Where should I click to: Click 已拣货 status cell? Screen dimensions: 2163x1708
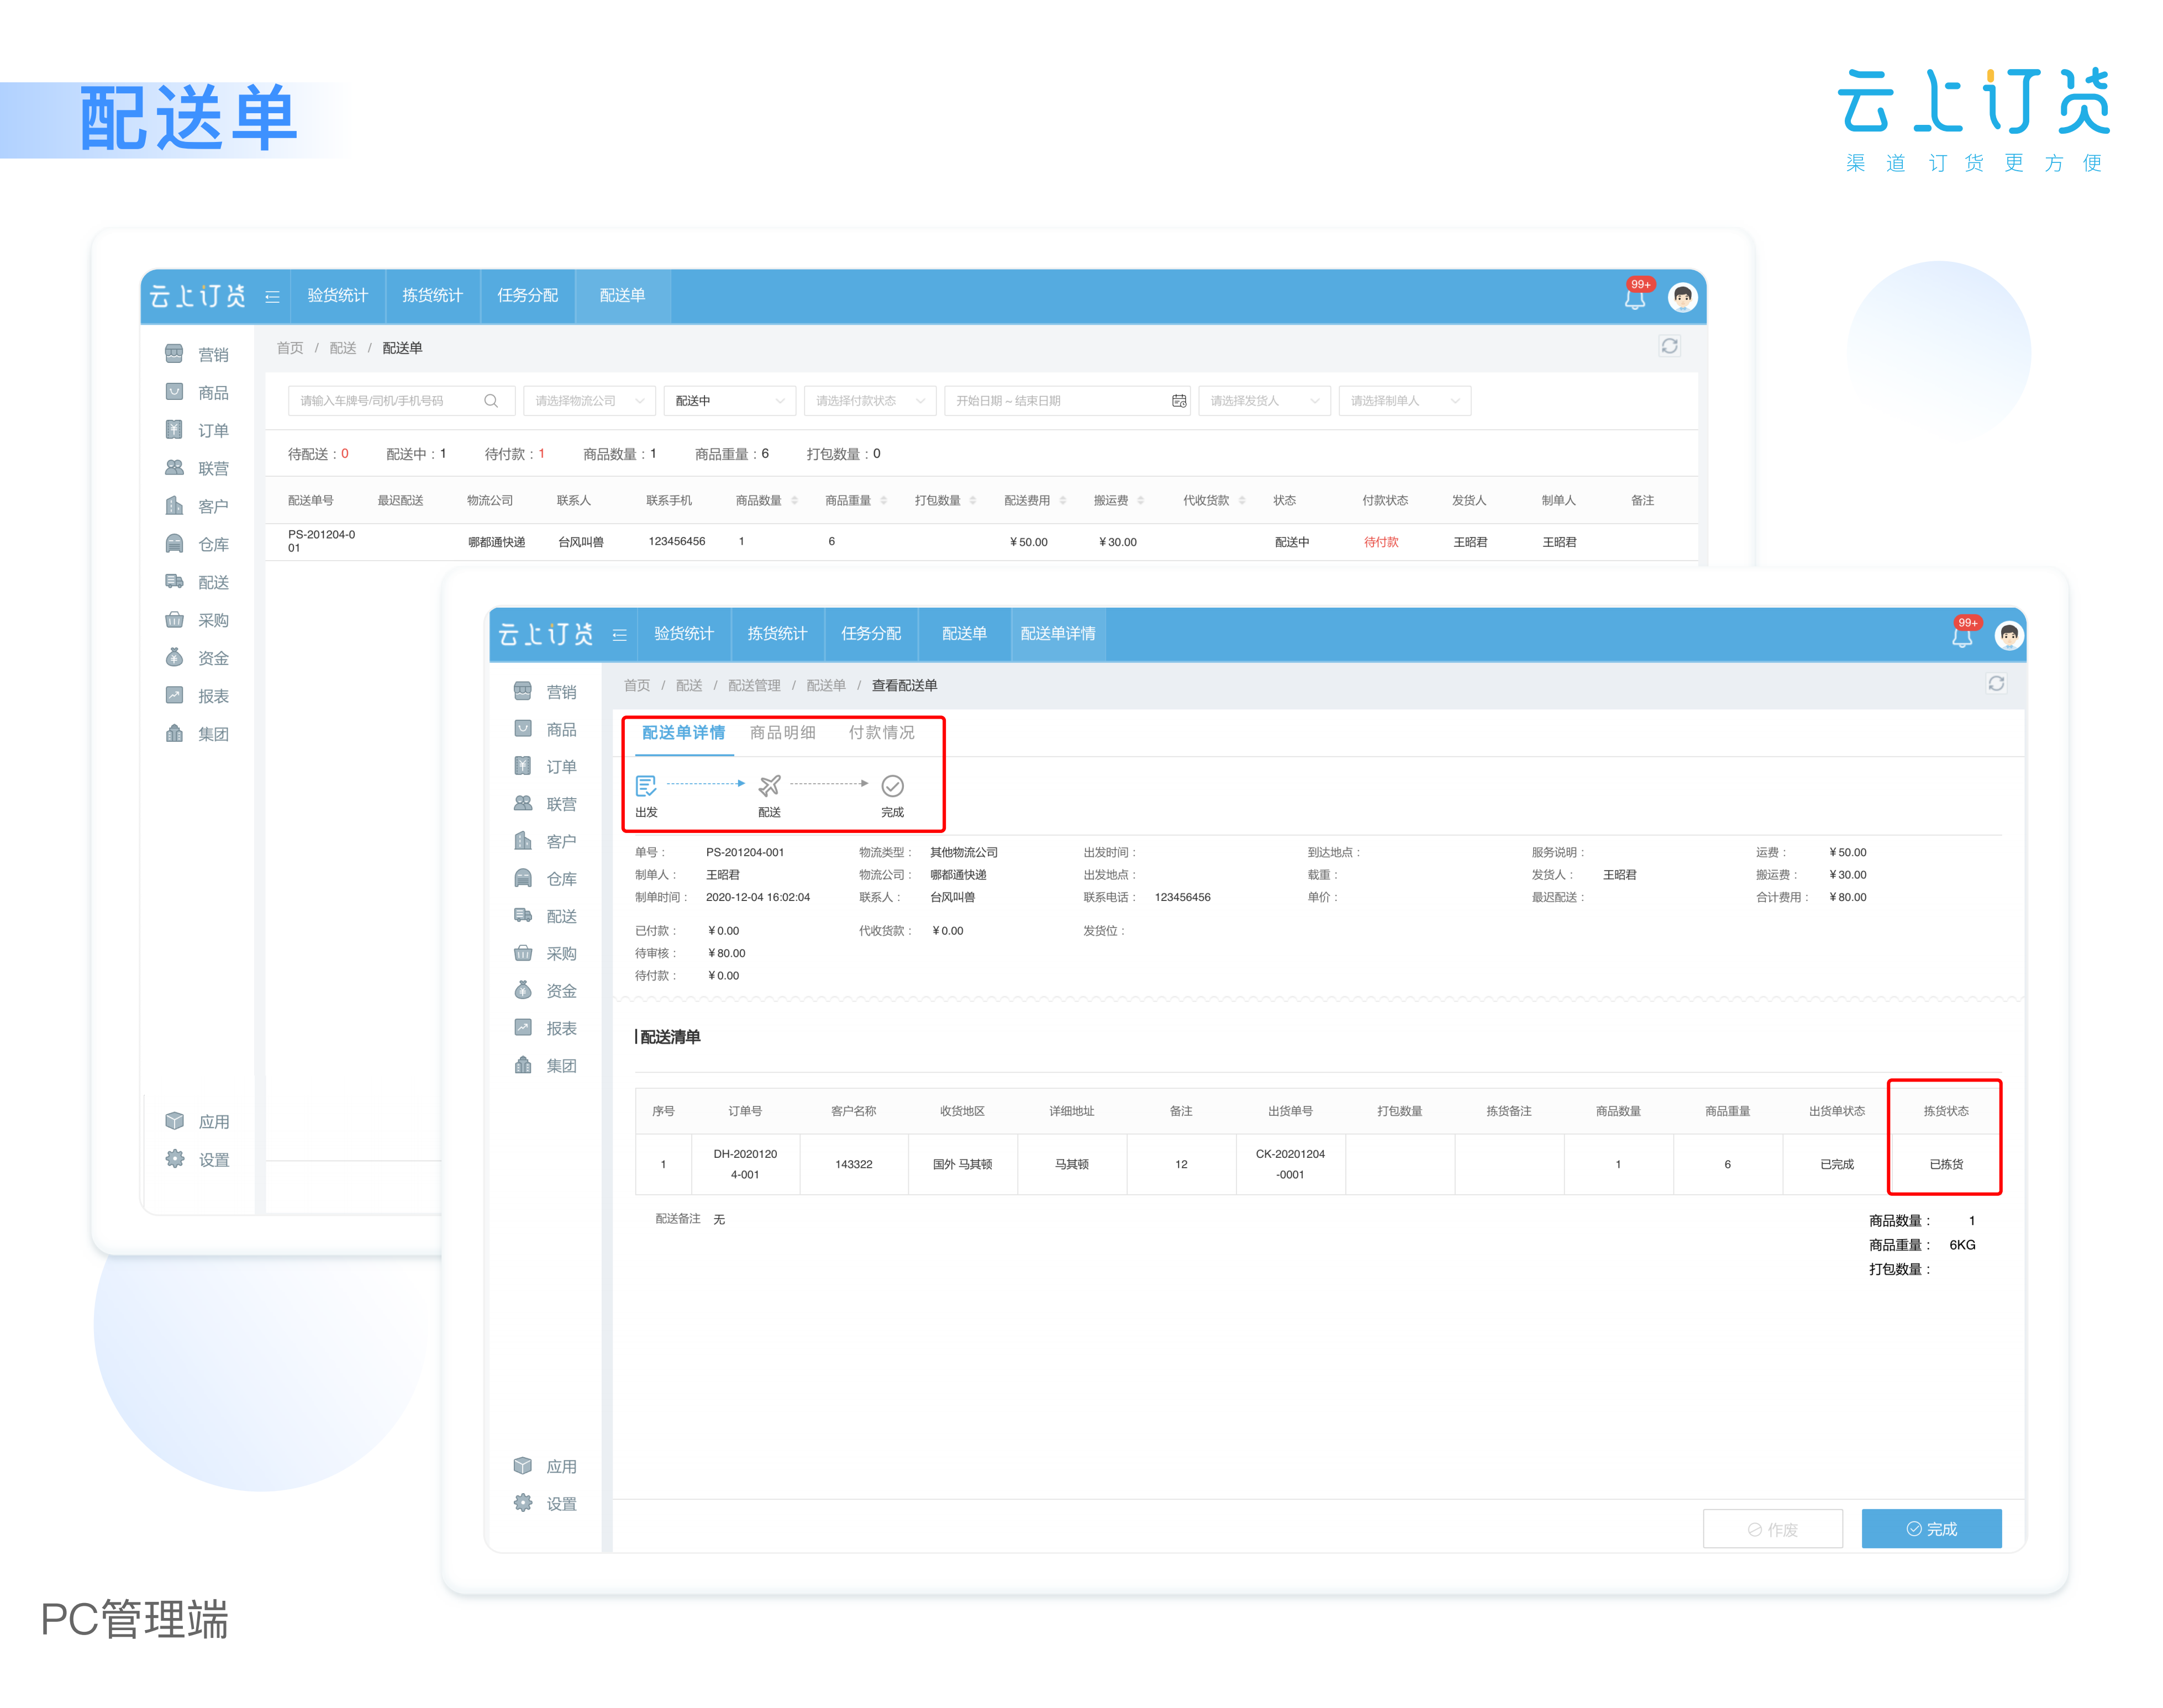1945,1164
